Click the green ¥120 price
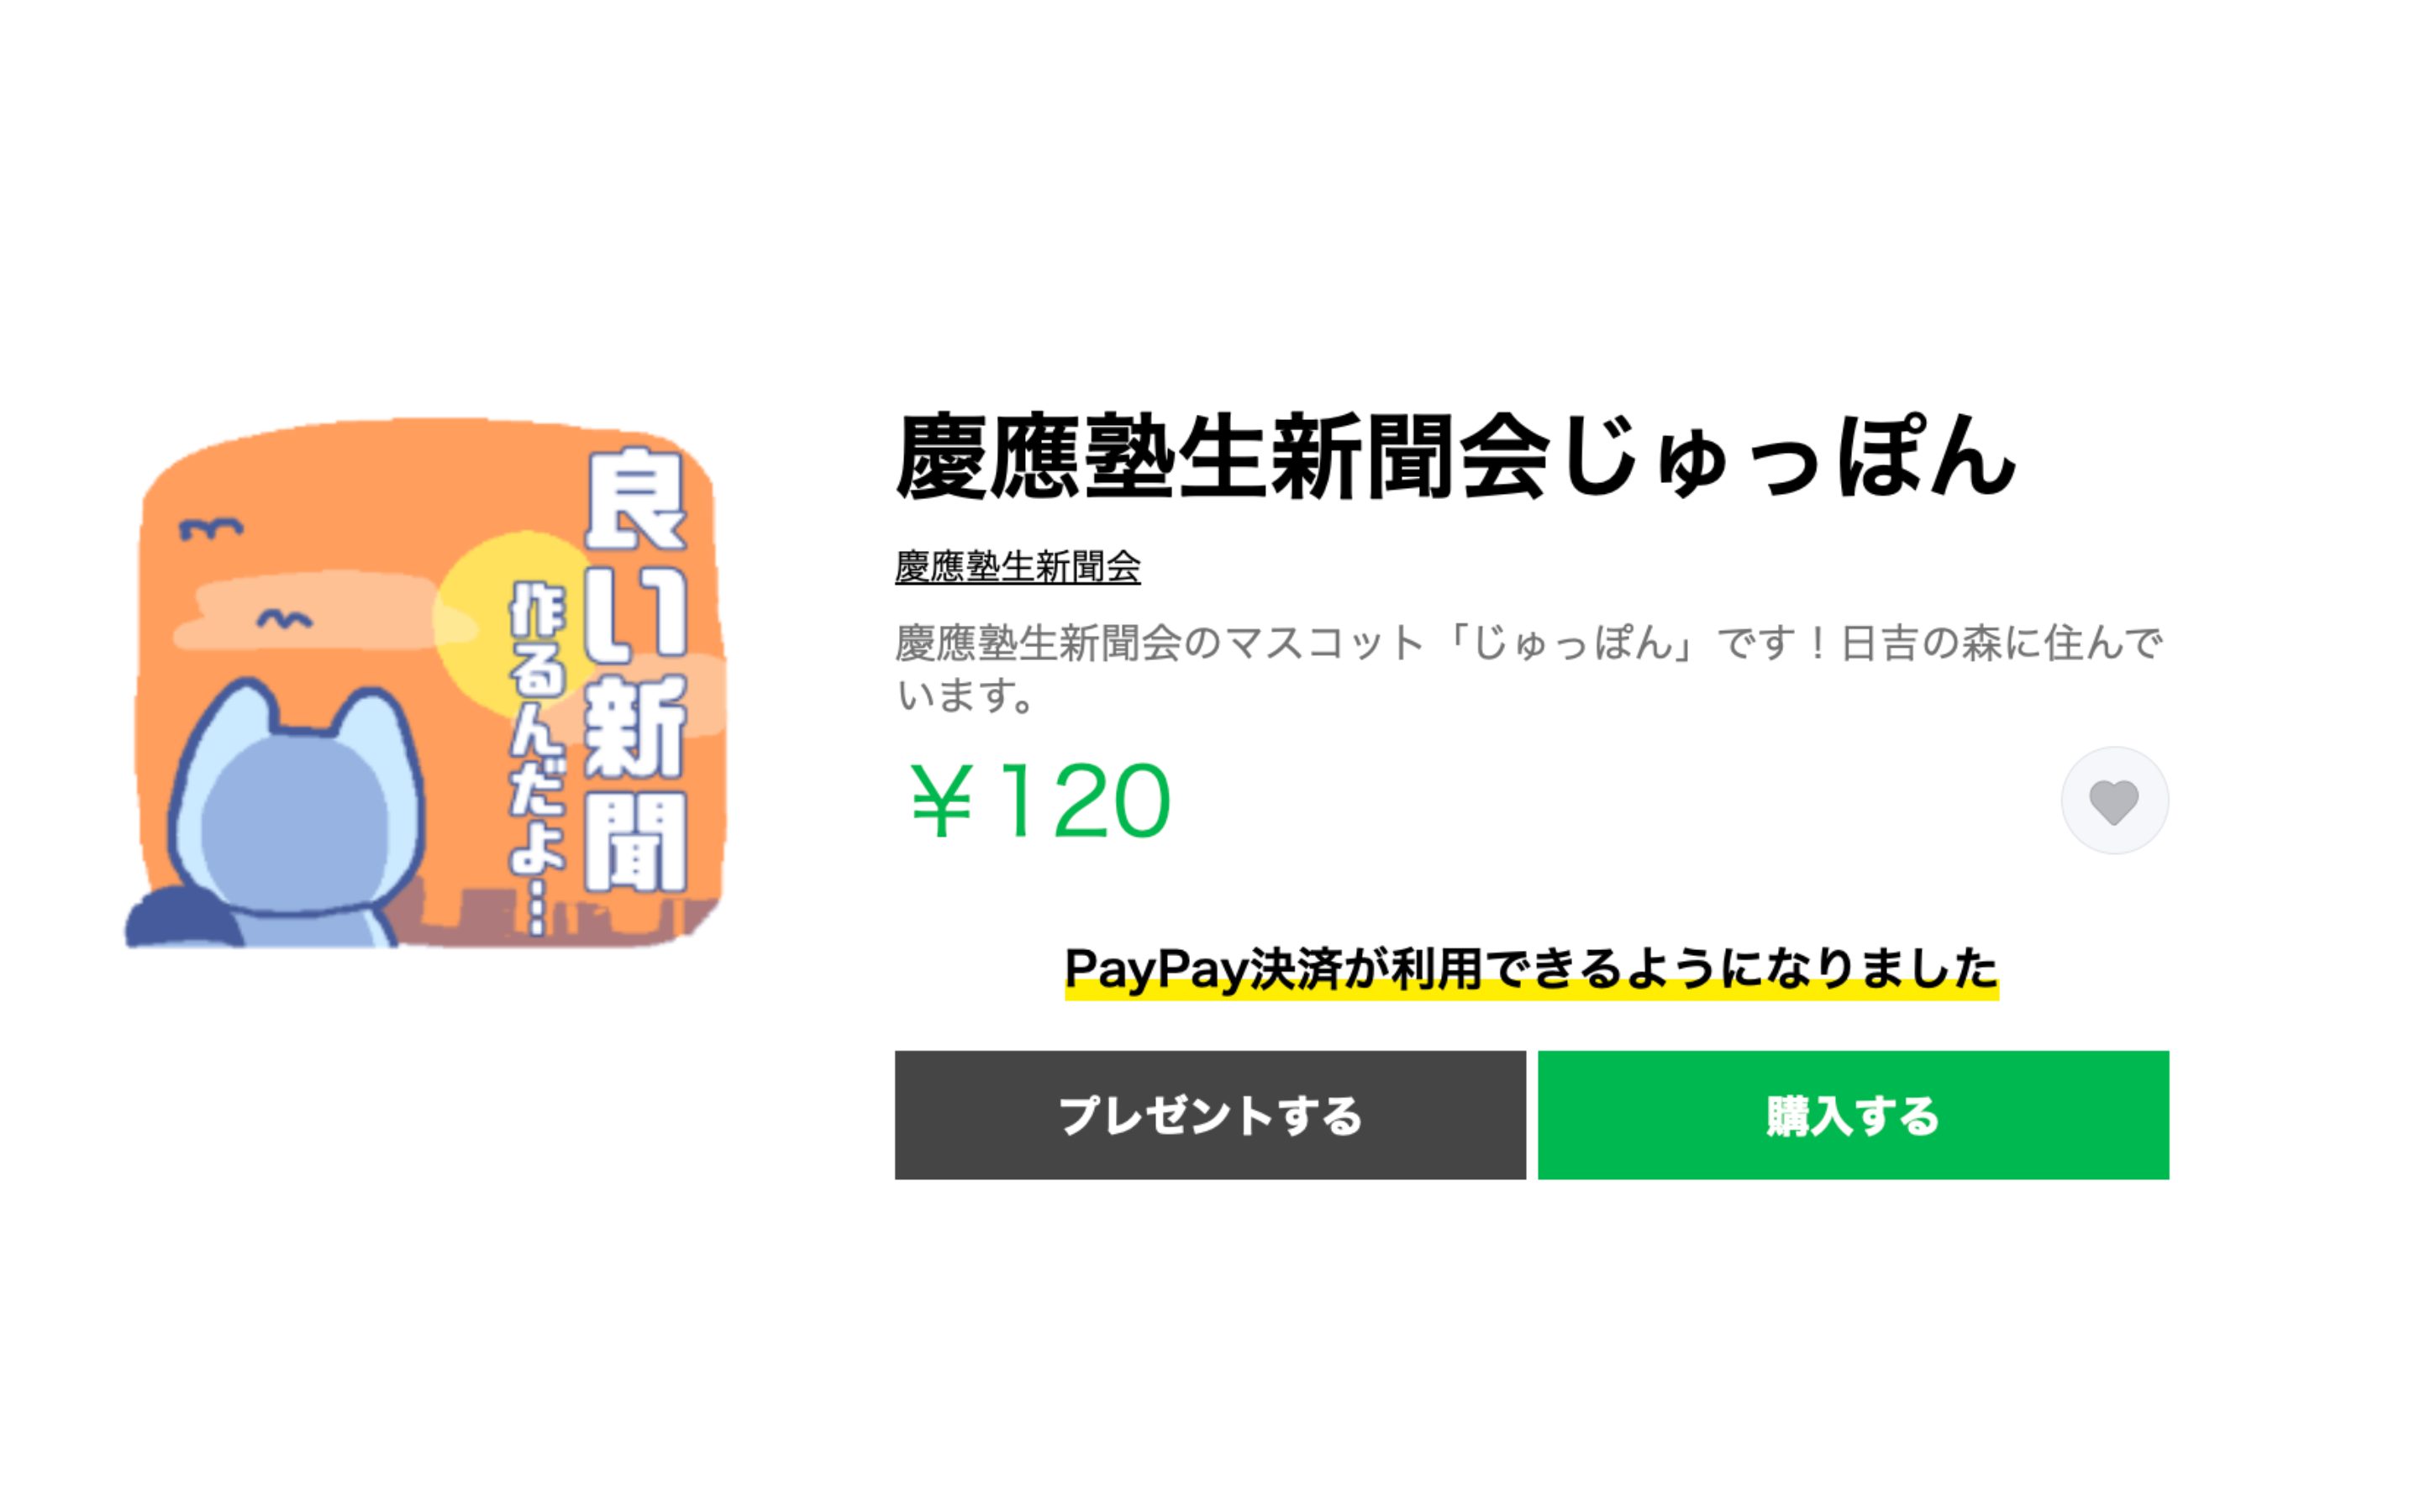Viewport: 2420px width, 1512px height. tap(1040, 801)
